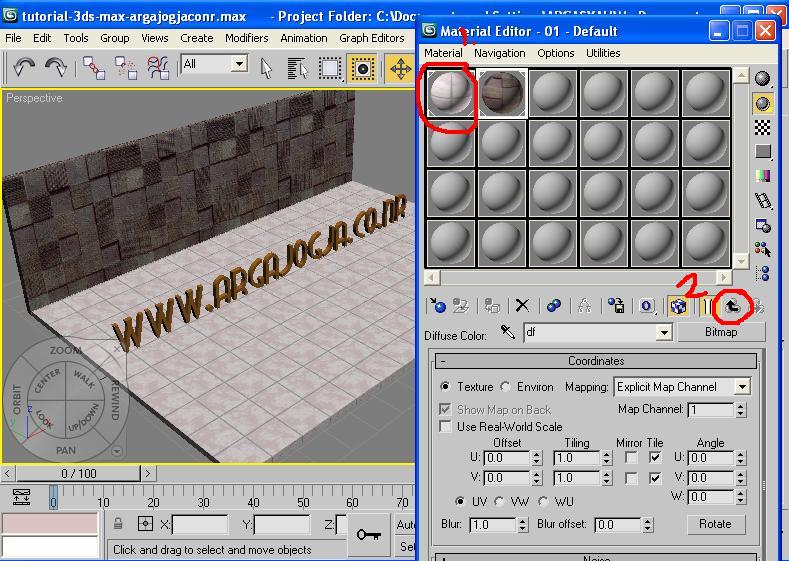Open the Animation menu
The image size is (789, 561).
[303, 38]
